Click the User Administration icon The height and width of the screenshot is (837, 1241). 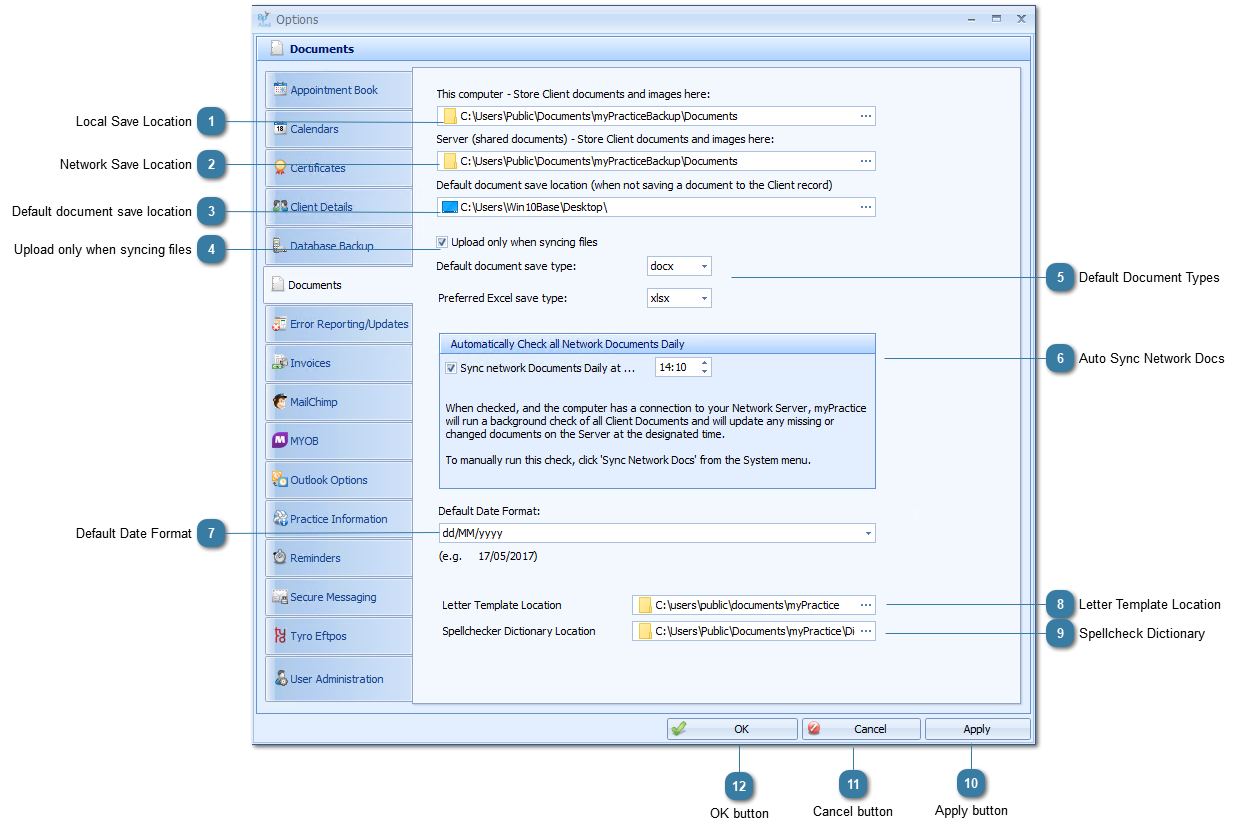pyautogui.click(x=280, y=678)
